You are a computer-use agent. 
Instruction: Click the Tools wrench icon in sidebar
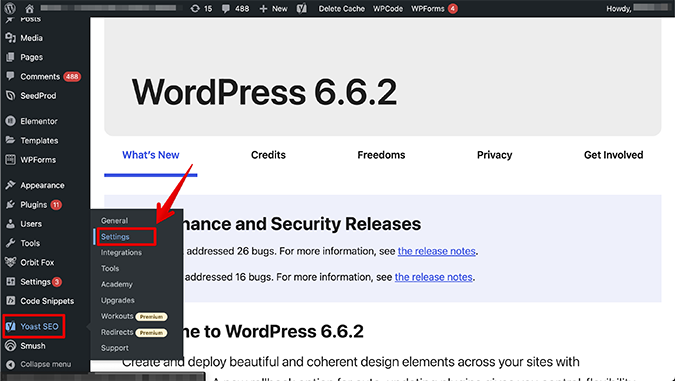tap(10, 243)
